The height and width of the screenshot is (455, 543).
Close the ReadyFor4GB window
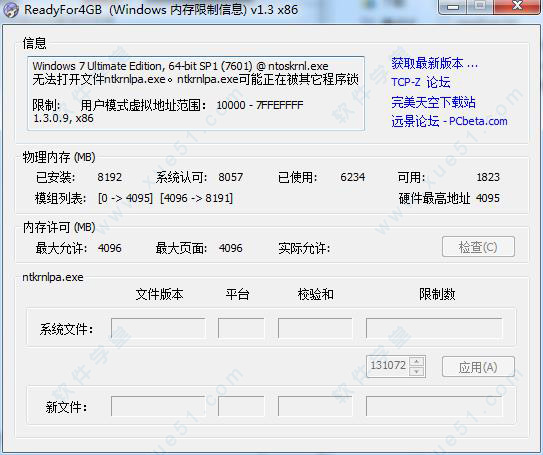click(x=517, y=6)
